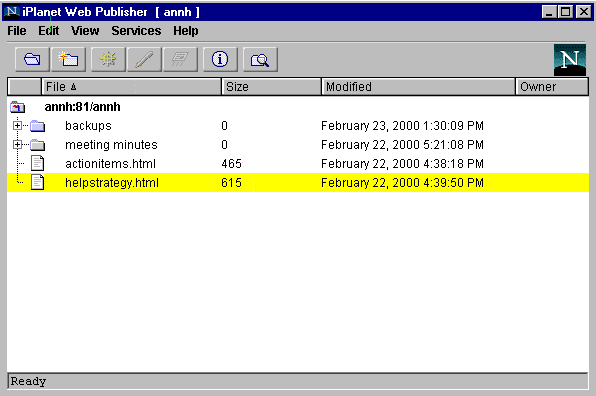Open the Help menu
The image size is (596, 396).
(x=185, y=31)
